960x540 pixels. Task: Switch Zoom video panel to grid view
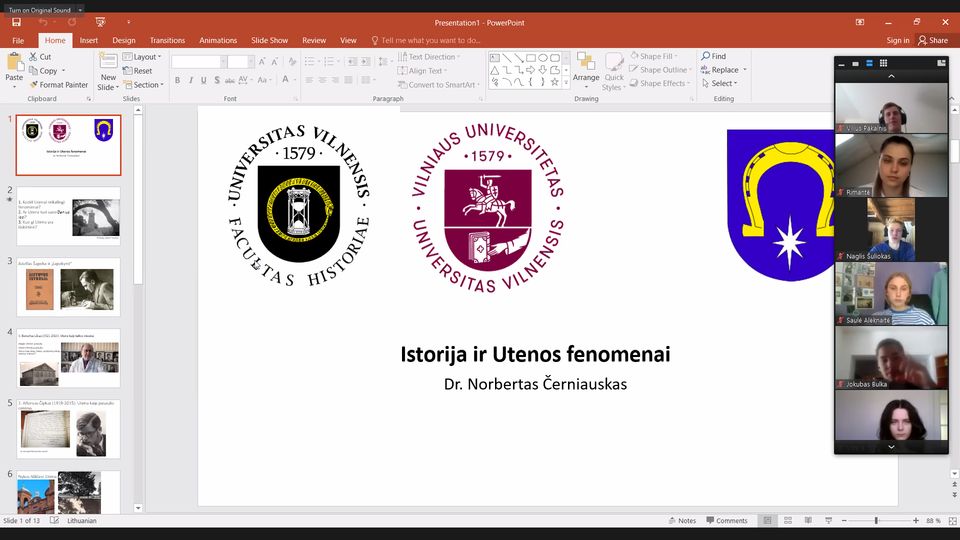pos(883,63)
